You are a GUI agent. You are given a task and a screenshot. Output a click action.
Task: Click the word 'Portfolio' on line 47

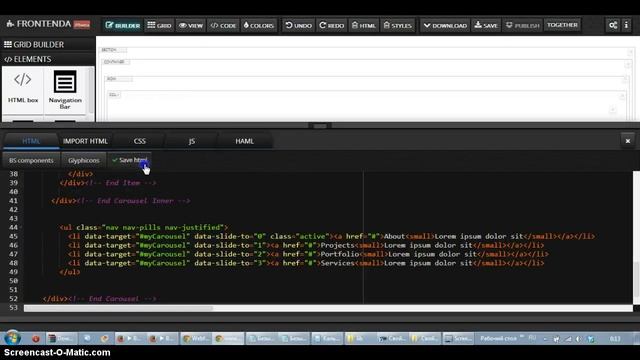[340, 254]
